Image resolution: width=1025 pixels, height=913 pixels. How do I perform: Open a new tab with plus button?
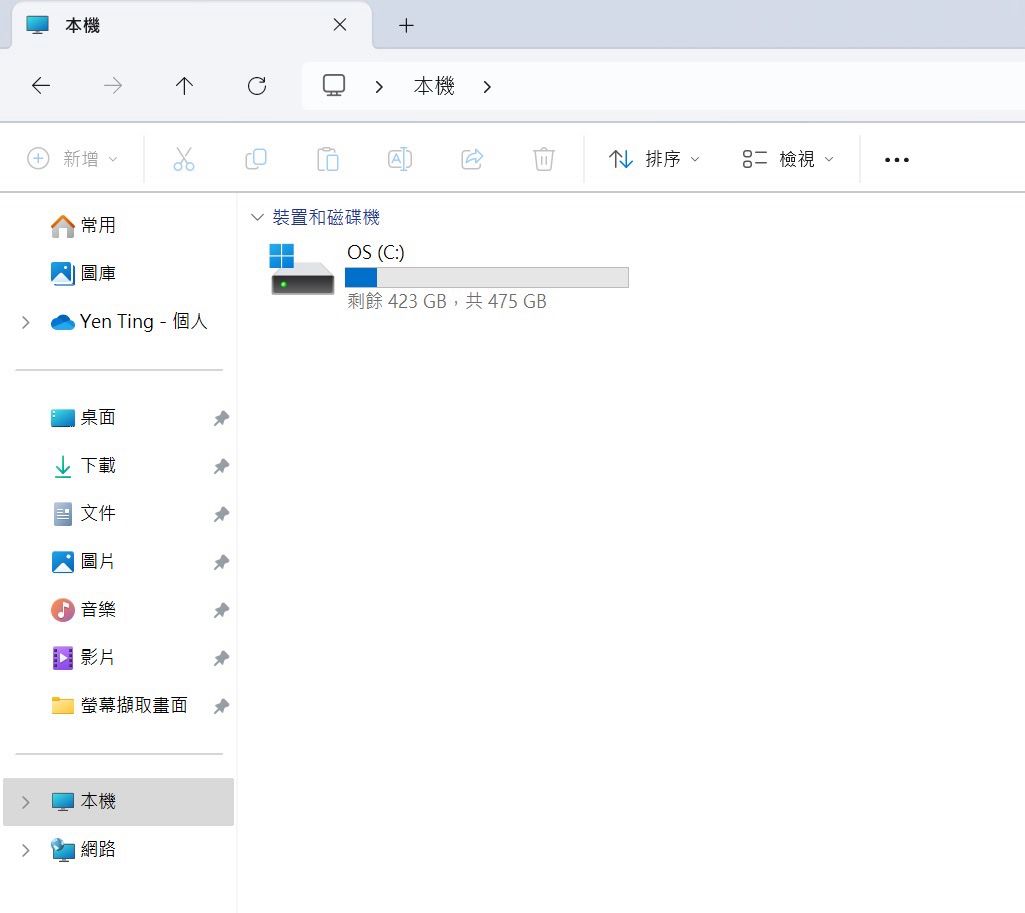click(406, 26)
